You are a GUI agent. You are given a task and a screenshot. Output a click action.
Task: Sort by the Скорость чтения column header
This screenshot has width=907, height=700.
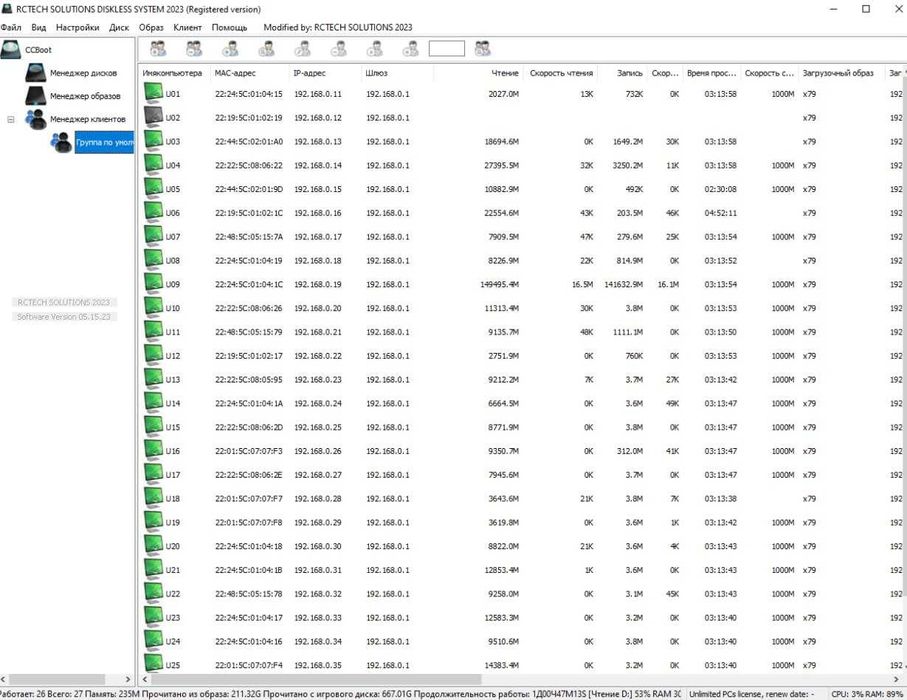click(561, 73)
